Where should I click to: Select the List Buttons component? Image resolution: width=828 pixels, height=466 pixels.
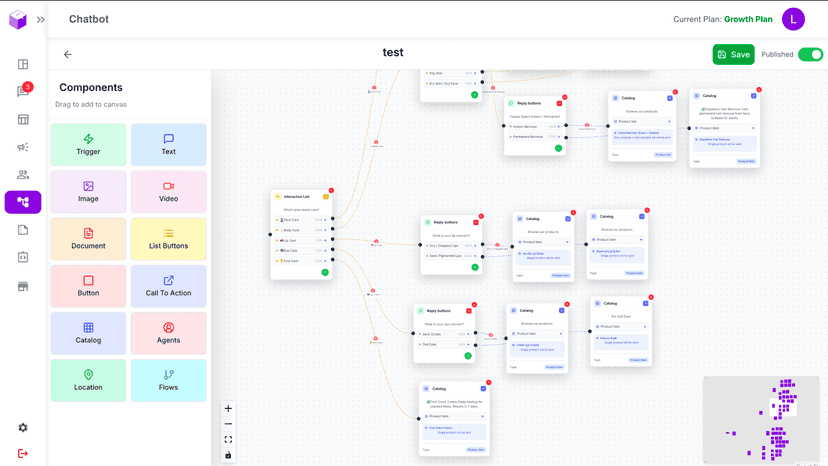168,239
